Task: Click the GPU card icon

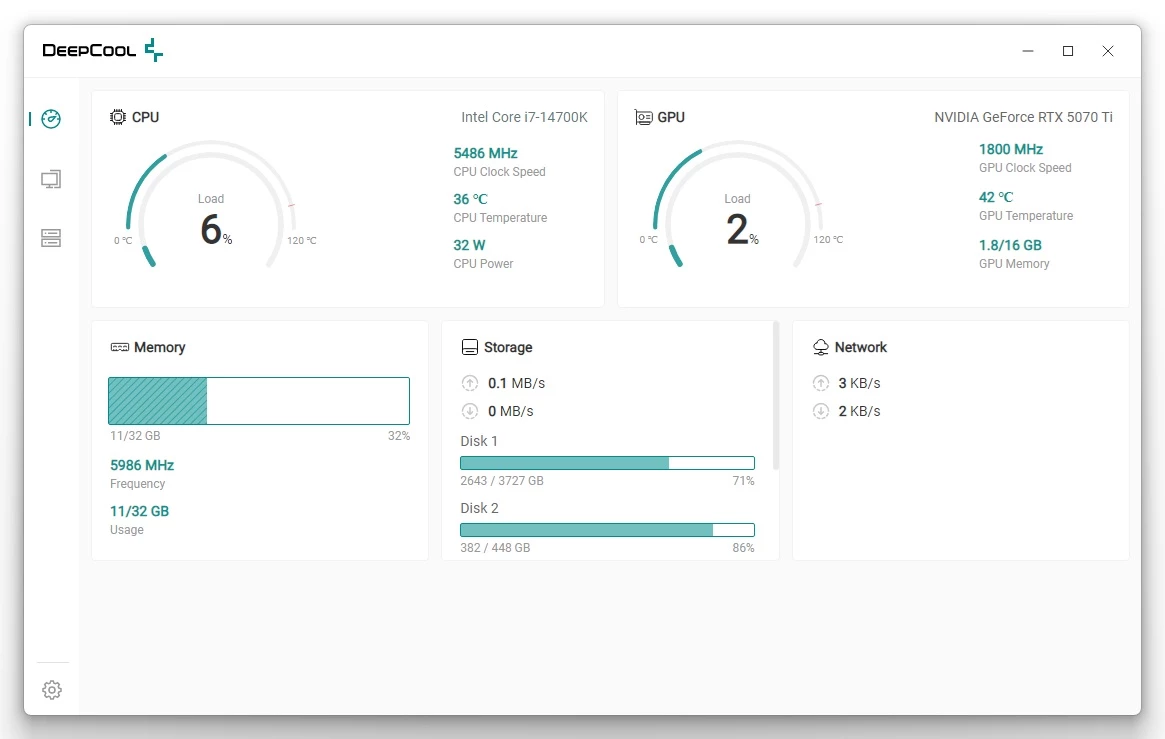Action: point(644,117)
